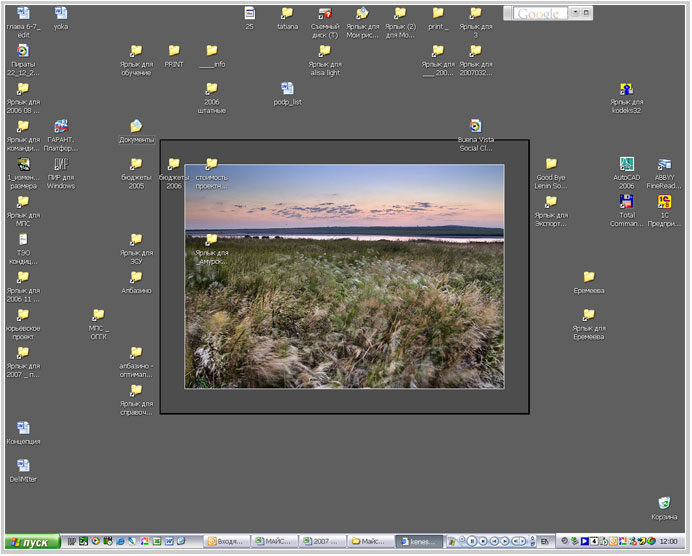Screen dimensions: 692x556
Task: Open the Ярлык для kodeks32 shortcut
Action: click(x=626, y=98)
